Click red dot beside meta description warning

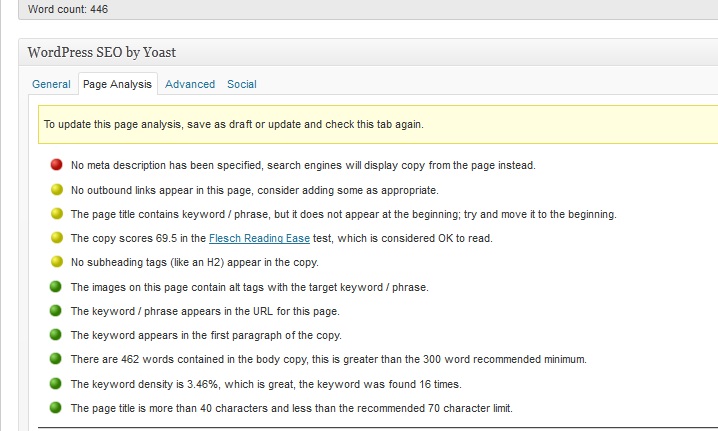coord(56,164)
